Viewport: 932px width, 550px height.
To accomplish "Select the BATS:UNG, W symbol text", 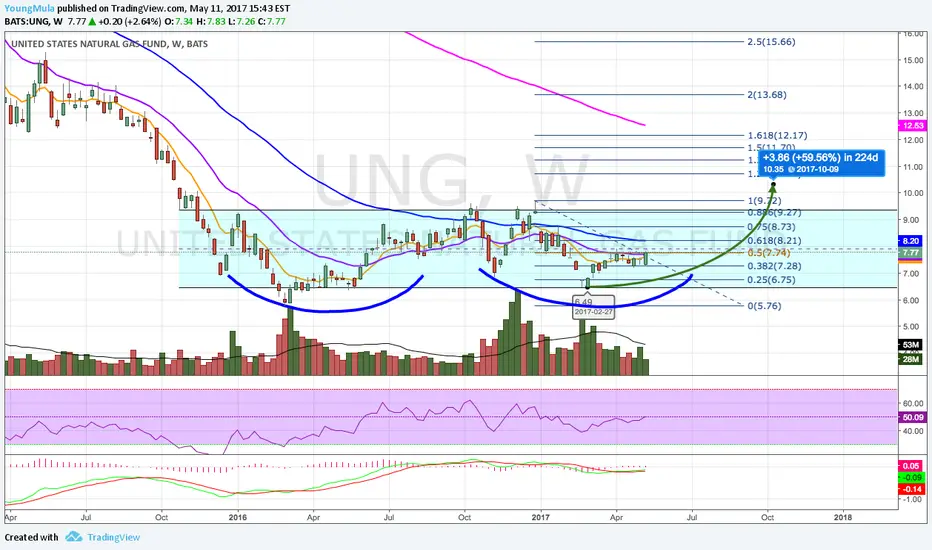I will [34, 21].
